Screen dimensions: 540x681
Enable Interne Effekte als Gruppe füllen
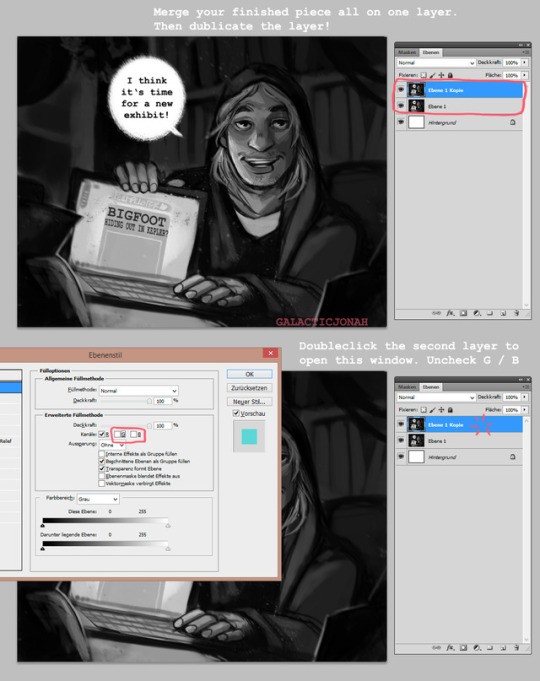102,454
